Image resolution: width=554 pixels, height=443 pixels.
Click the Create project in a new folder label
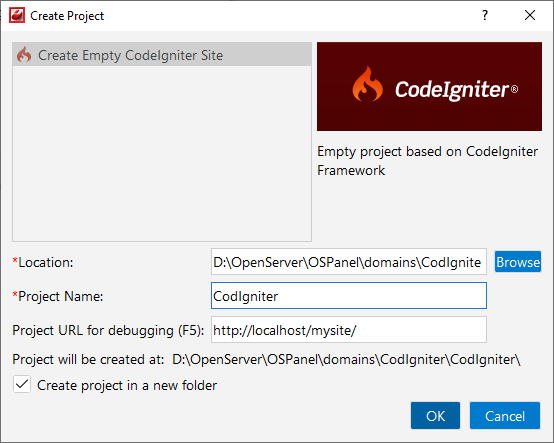(x=127, y=385)
